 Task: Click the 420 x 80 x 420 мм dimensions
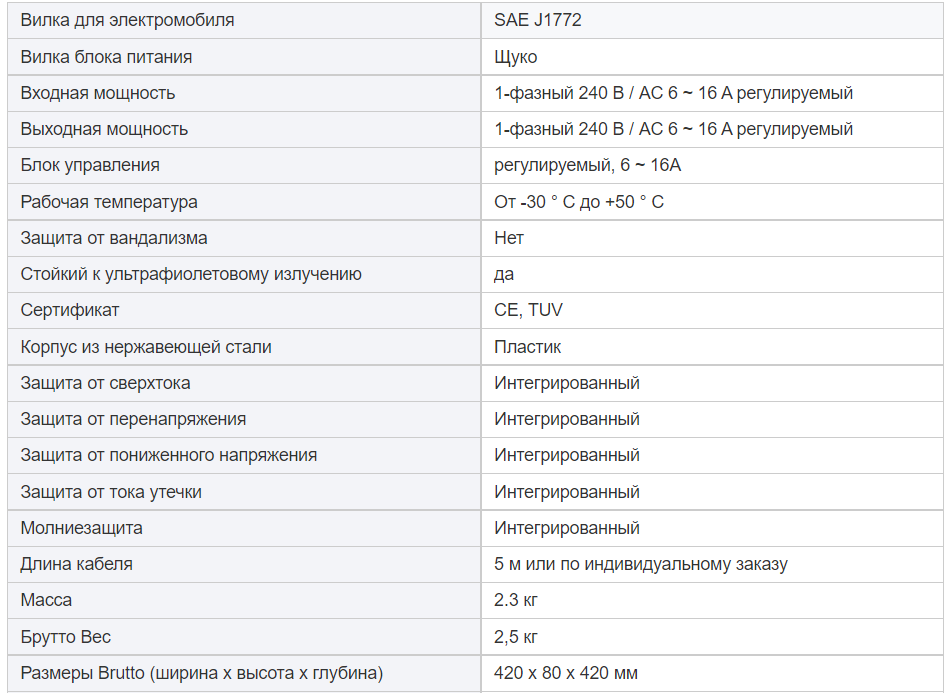coord(565,673)
